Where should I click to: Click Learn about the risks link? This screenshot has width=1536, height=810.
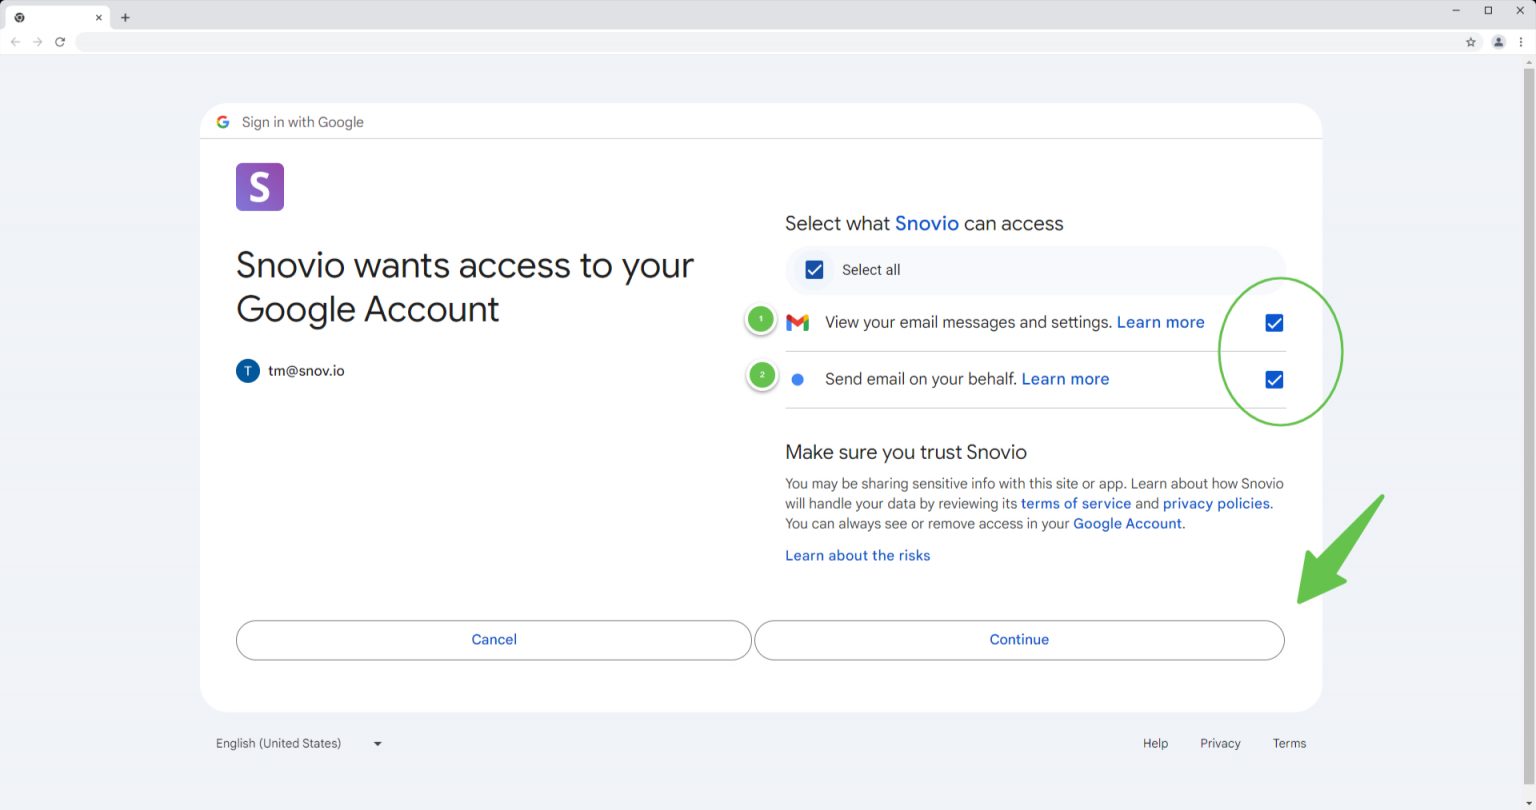point(858,556)
